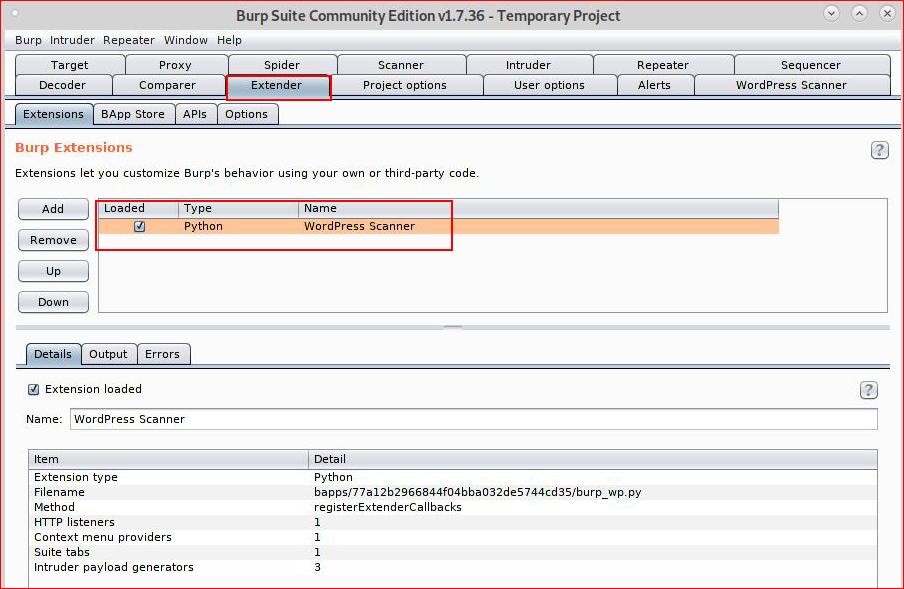Switch to the Comparer tab
904x589 pixels.
click(167, 85)
